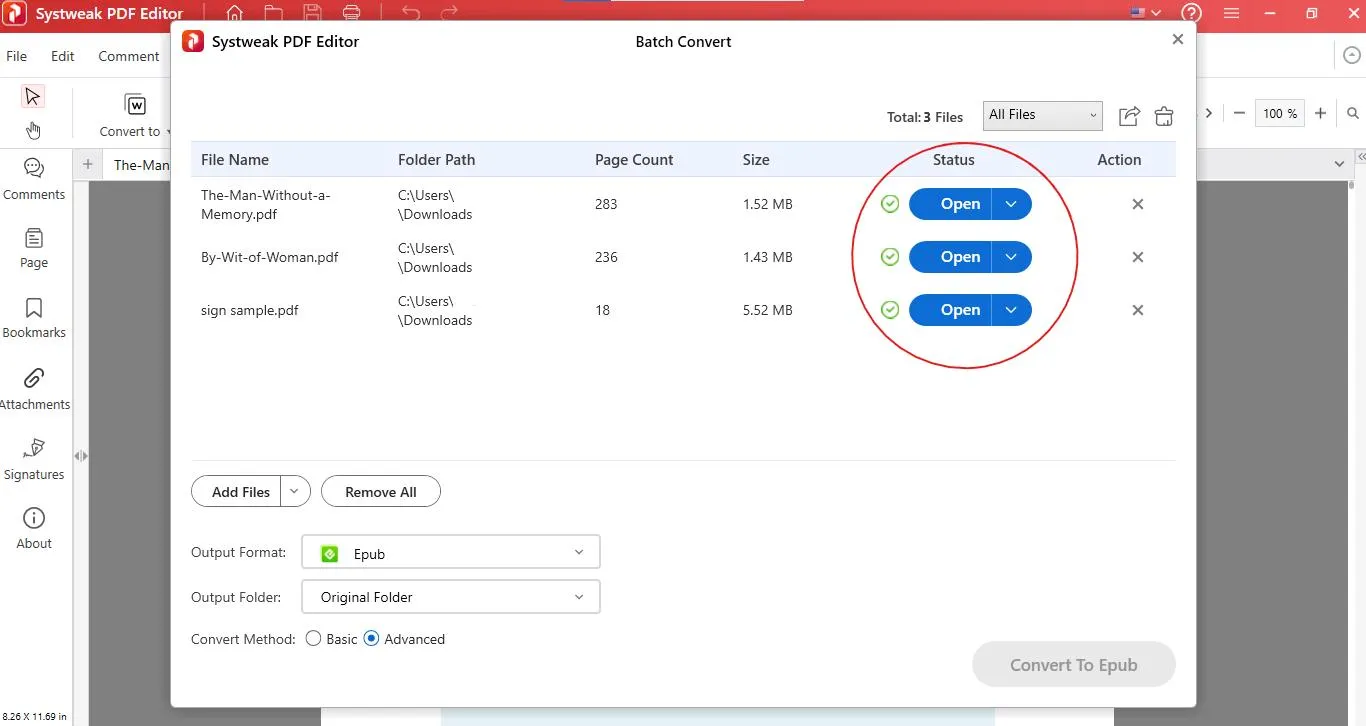Open the File menu
The height and width of the screenshot is (726, 1366).
(x=17, y=56)
